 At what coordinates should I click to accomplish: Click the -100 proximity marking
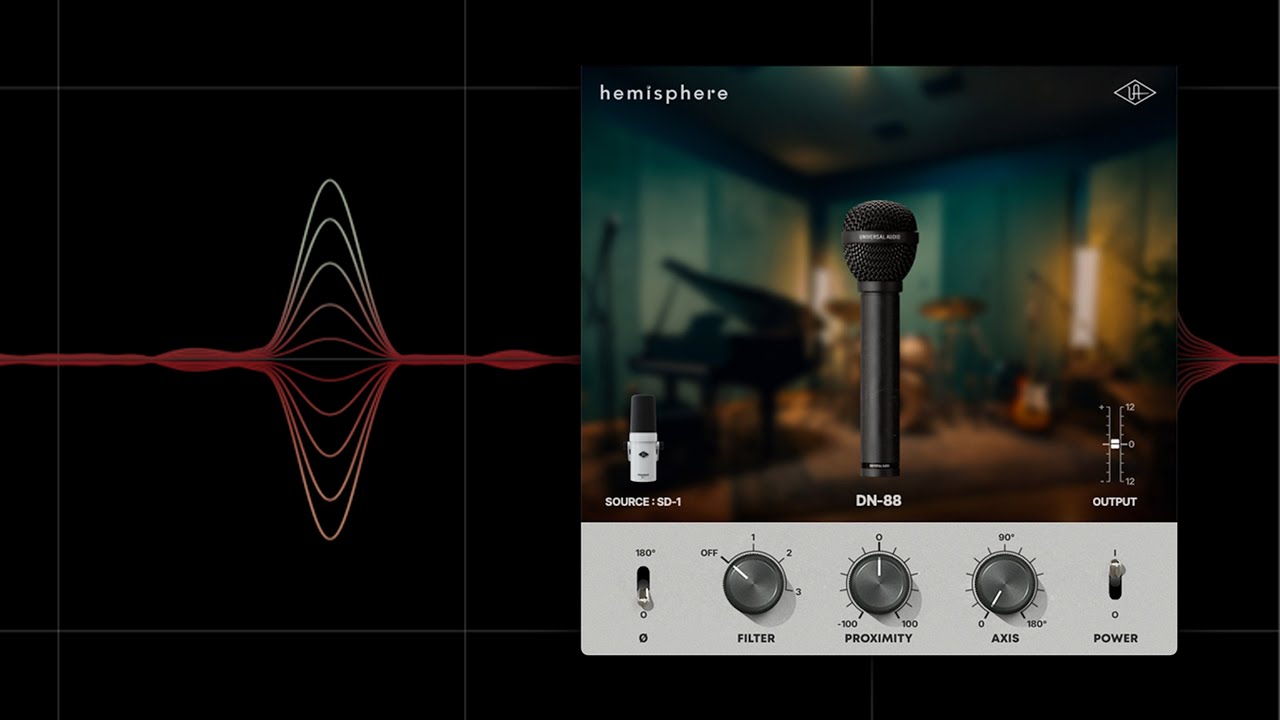coord(847,624)
